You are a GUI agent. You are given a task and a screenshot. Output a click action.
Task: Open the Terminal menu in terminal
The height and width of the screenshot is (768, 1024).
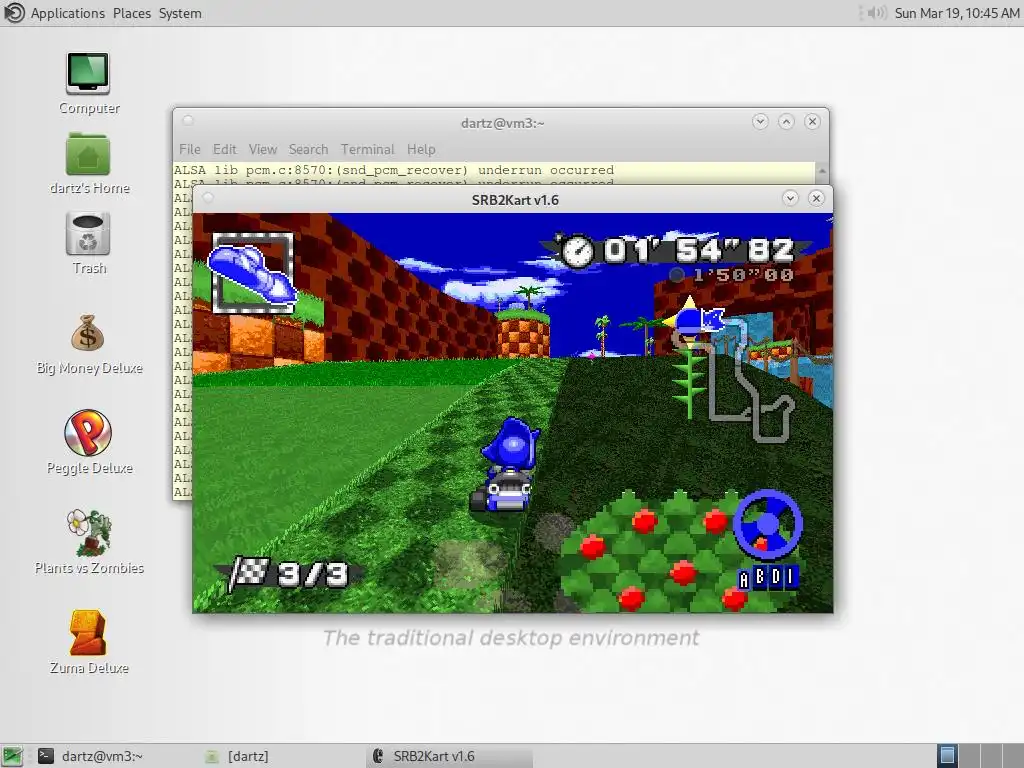point(367,150)
